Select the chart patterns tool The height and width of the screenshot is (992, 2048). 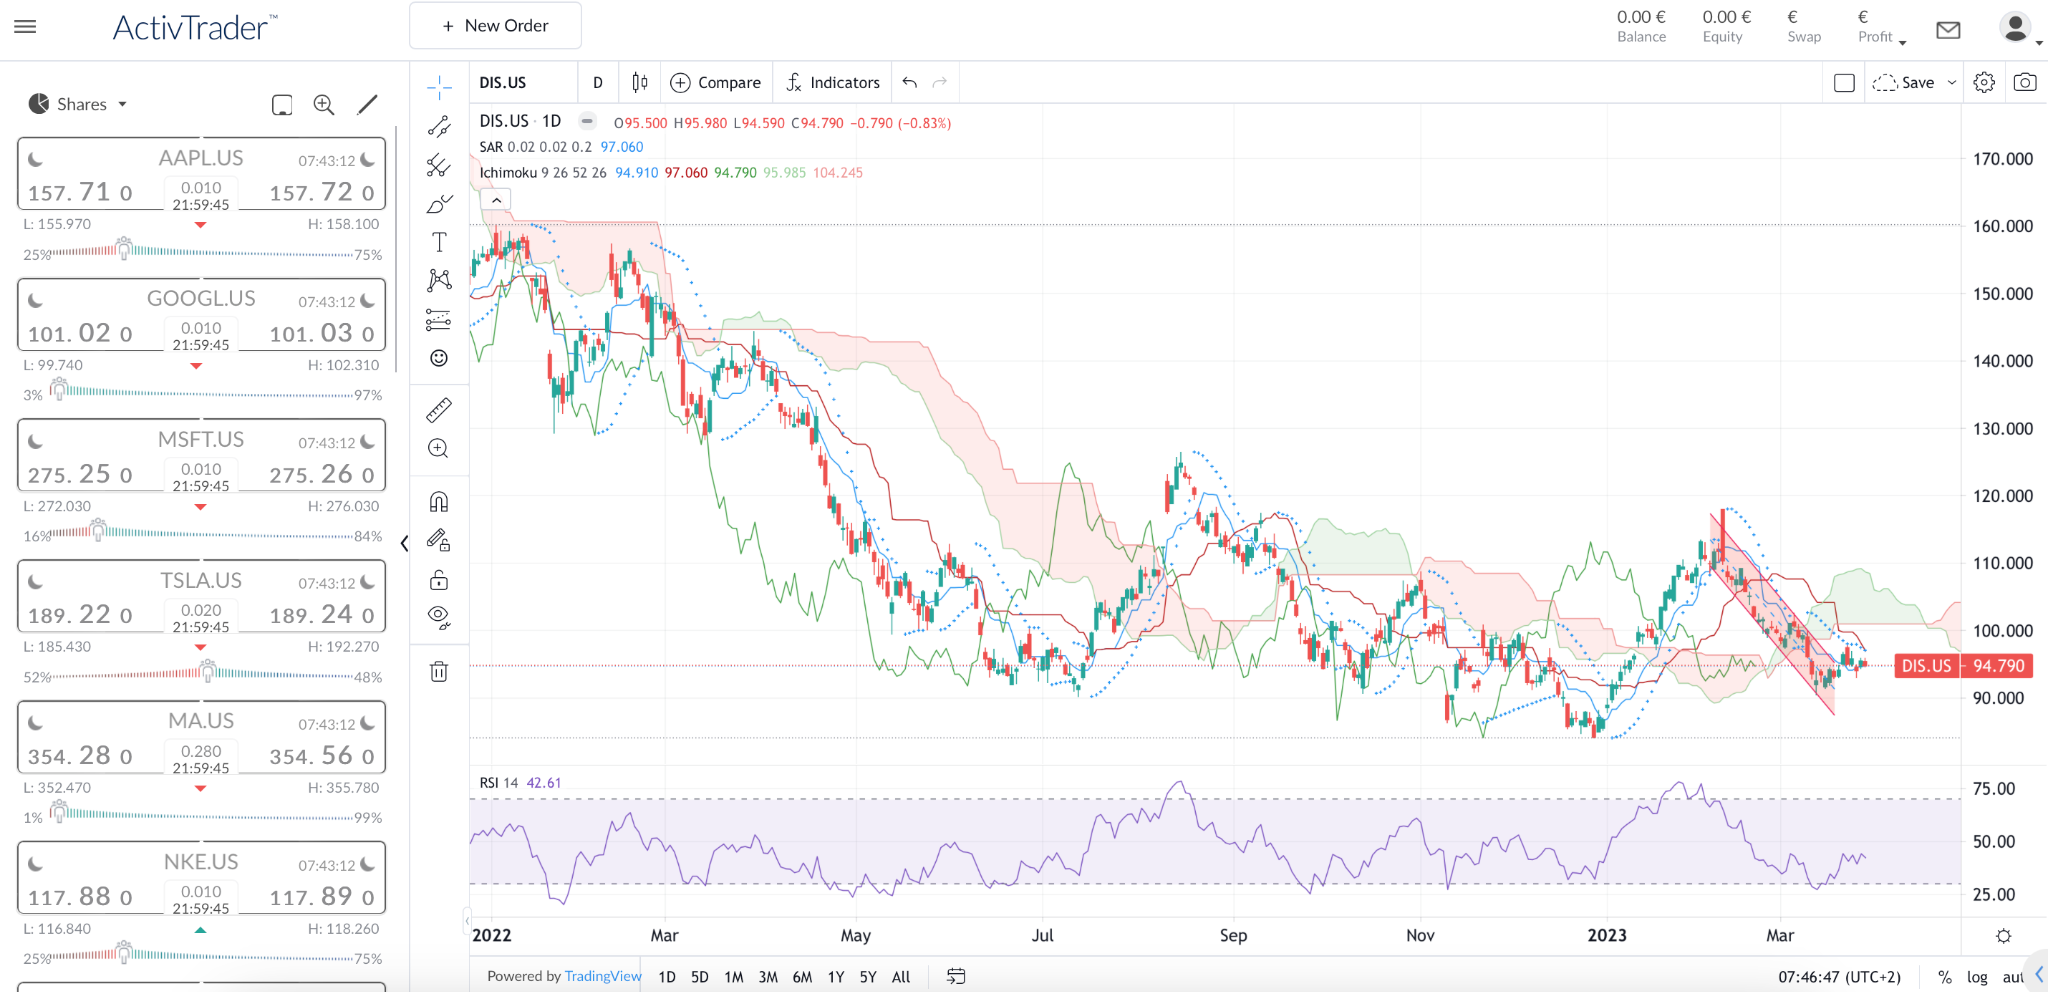tap(439, 280)
